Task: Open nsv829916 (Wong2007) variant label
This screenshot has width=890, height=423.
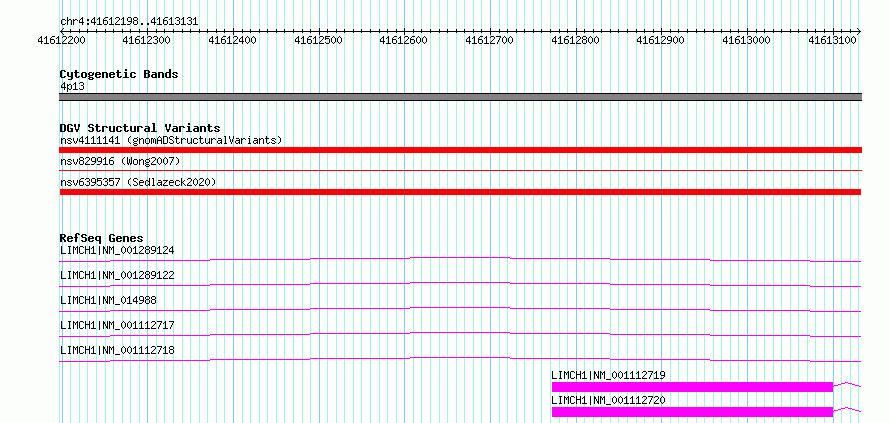Action: [x=120, y=162]
